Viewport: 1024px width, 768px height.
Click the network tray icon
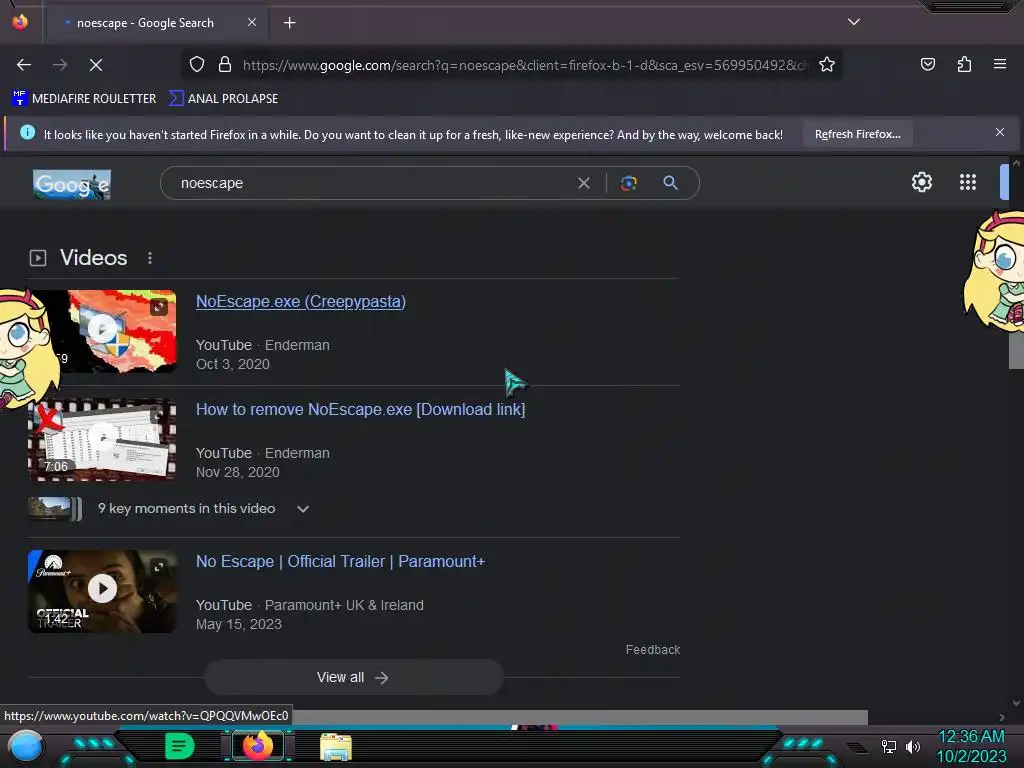(x=888, y=746)
